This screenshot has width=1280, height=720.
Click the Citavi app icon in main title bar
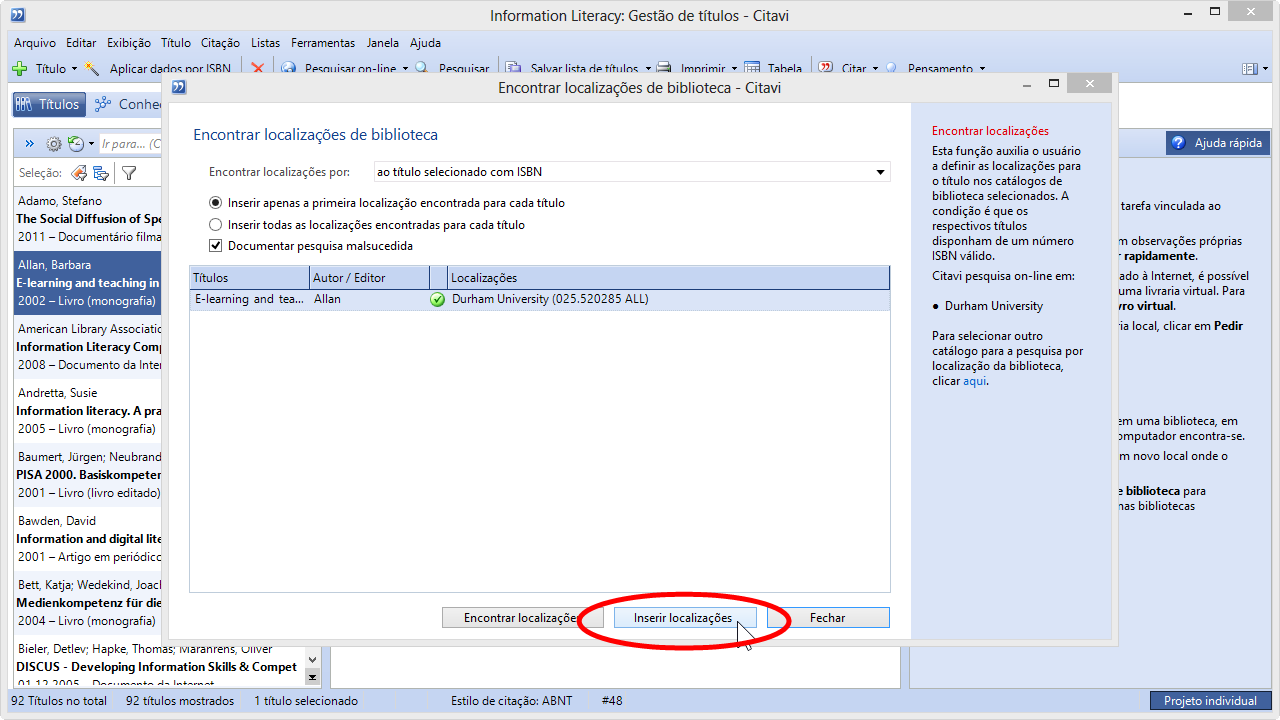click(x=17, y=15)
